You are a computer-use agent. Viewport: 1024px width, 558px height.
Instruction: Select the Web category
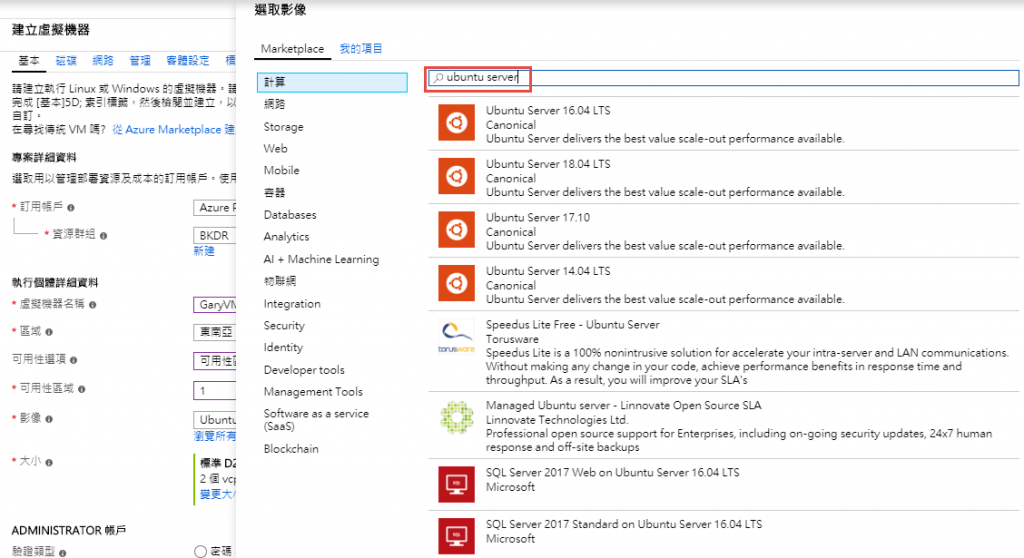[x=276, y=148]
